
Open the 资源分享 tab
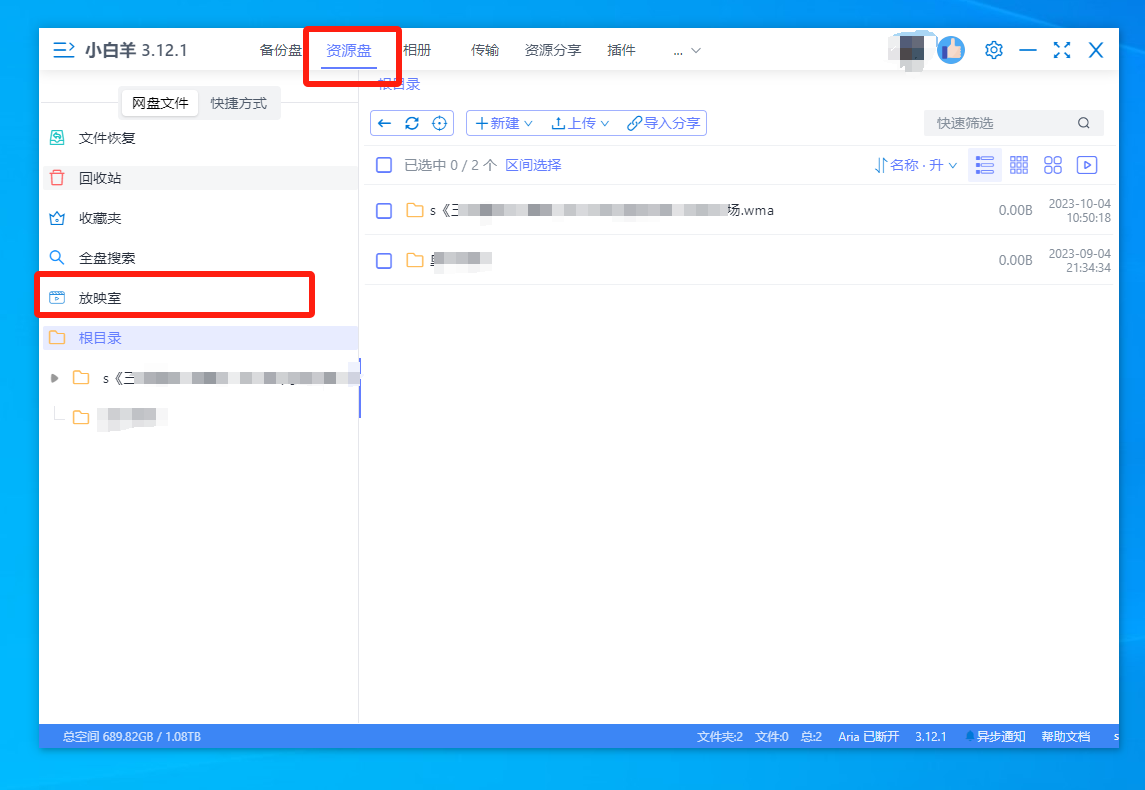pos(553,50)
